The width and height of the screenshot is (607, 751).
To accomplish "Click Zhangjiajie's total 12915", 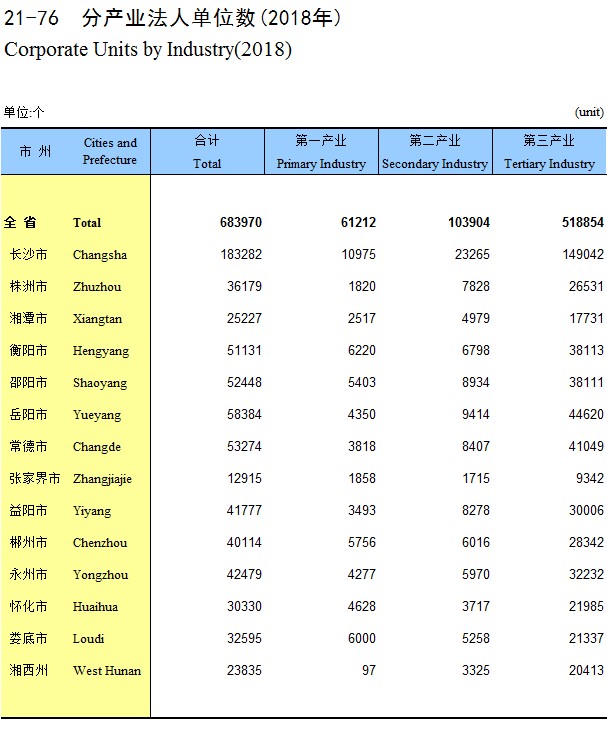I will [244, 478].
